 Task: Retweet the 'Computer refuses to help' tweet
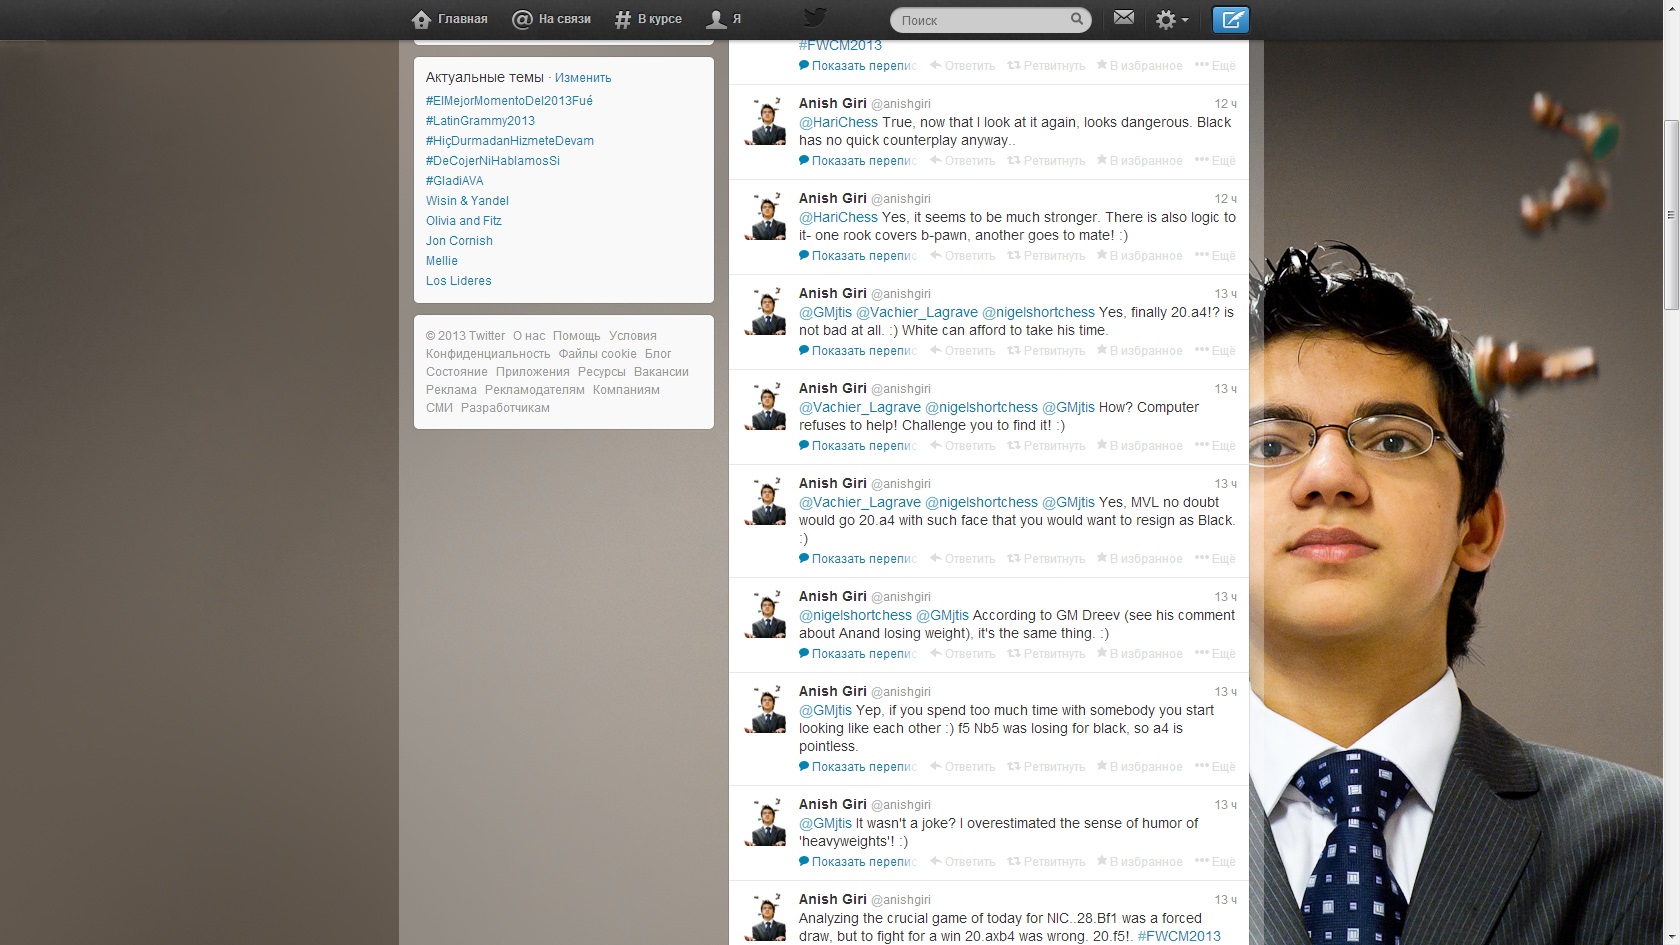(1046, 446)
